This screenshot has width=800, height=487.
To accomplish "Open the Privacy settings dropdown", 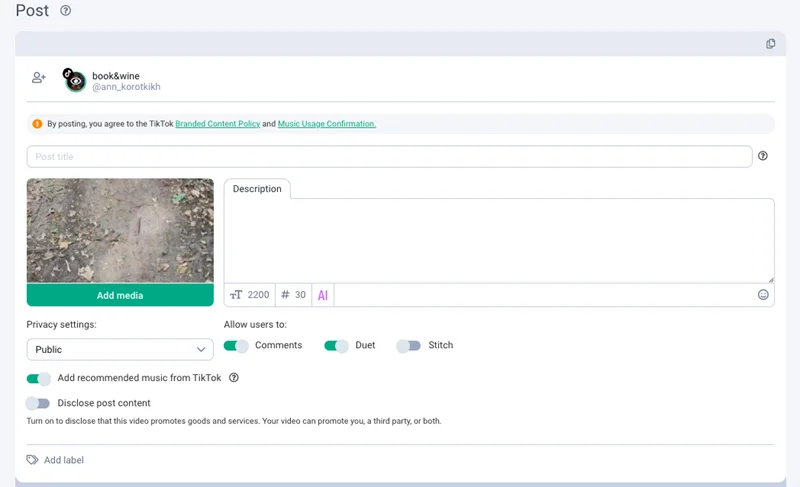I will click(x=119, y=349).
